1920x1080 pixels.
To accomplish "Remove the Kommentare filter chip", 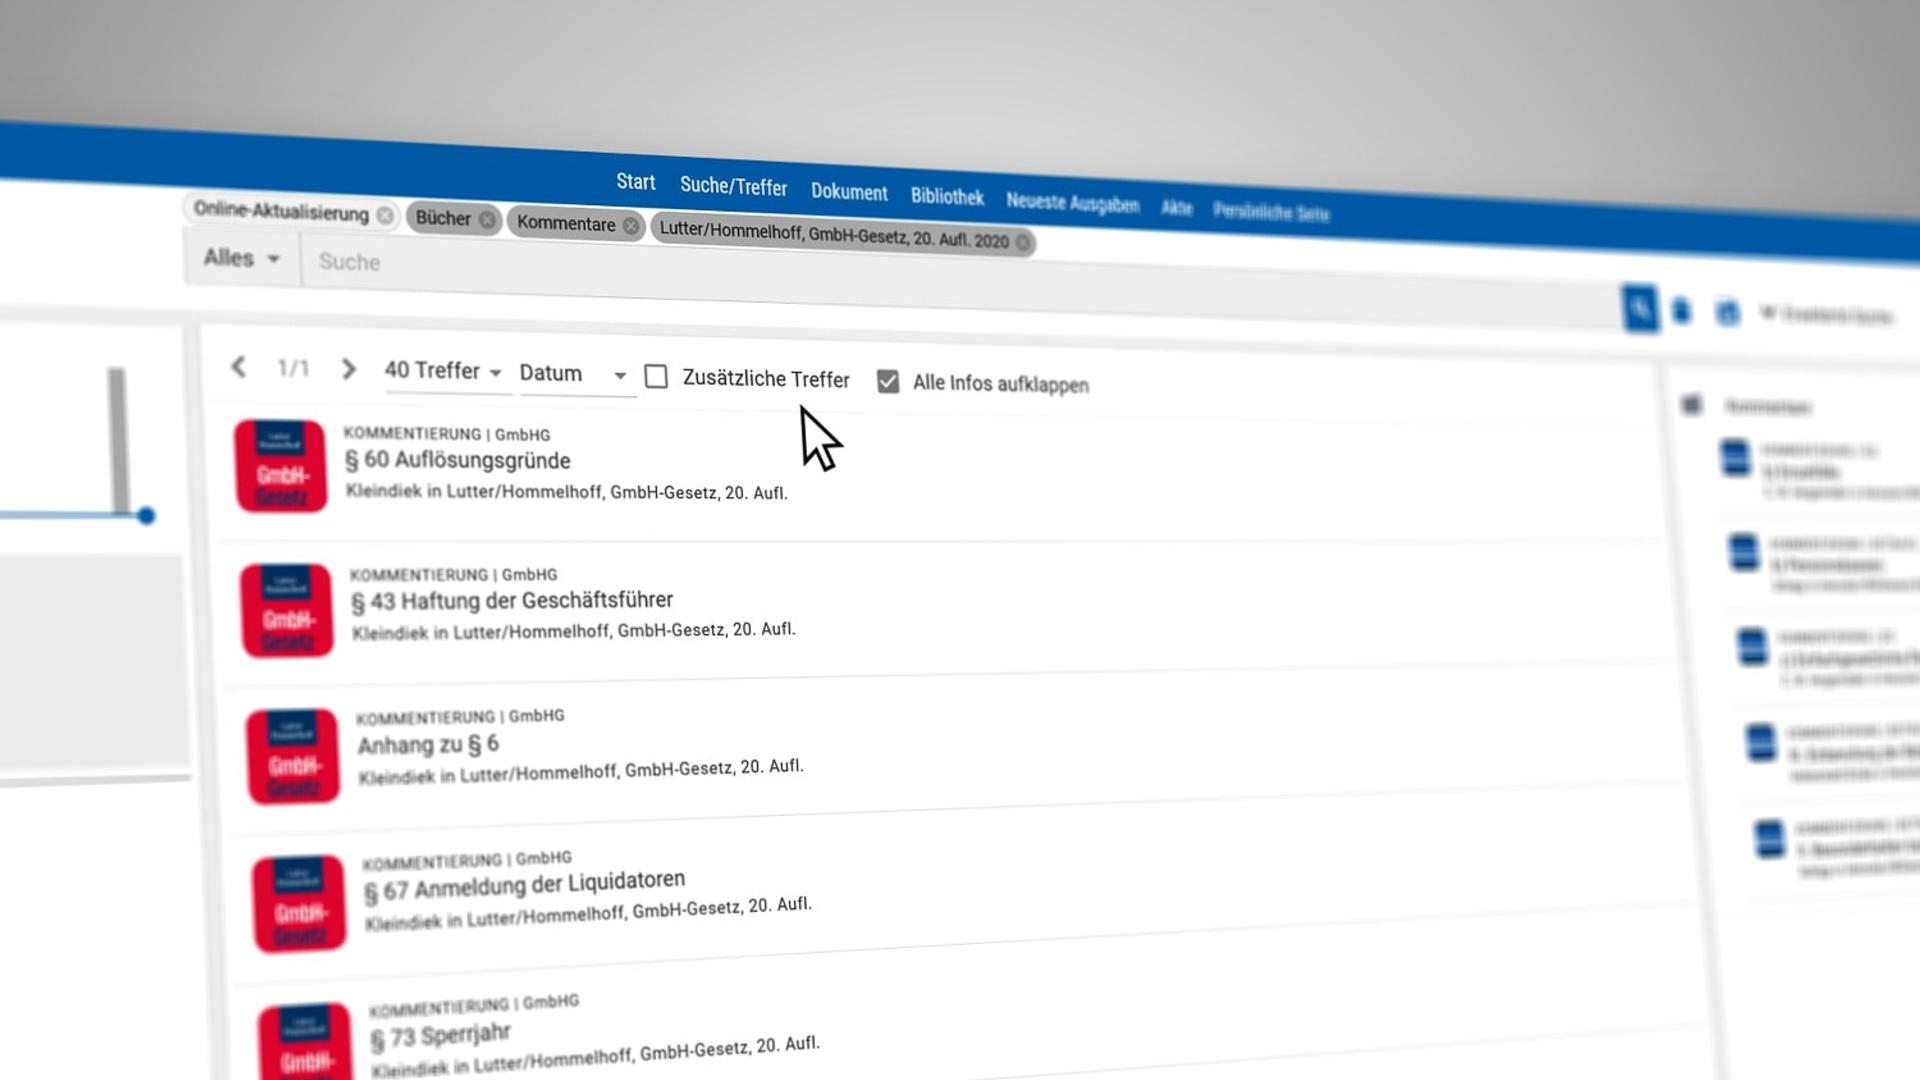I will (631, 226).
